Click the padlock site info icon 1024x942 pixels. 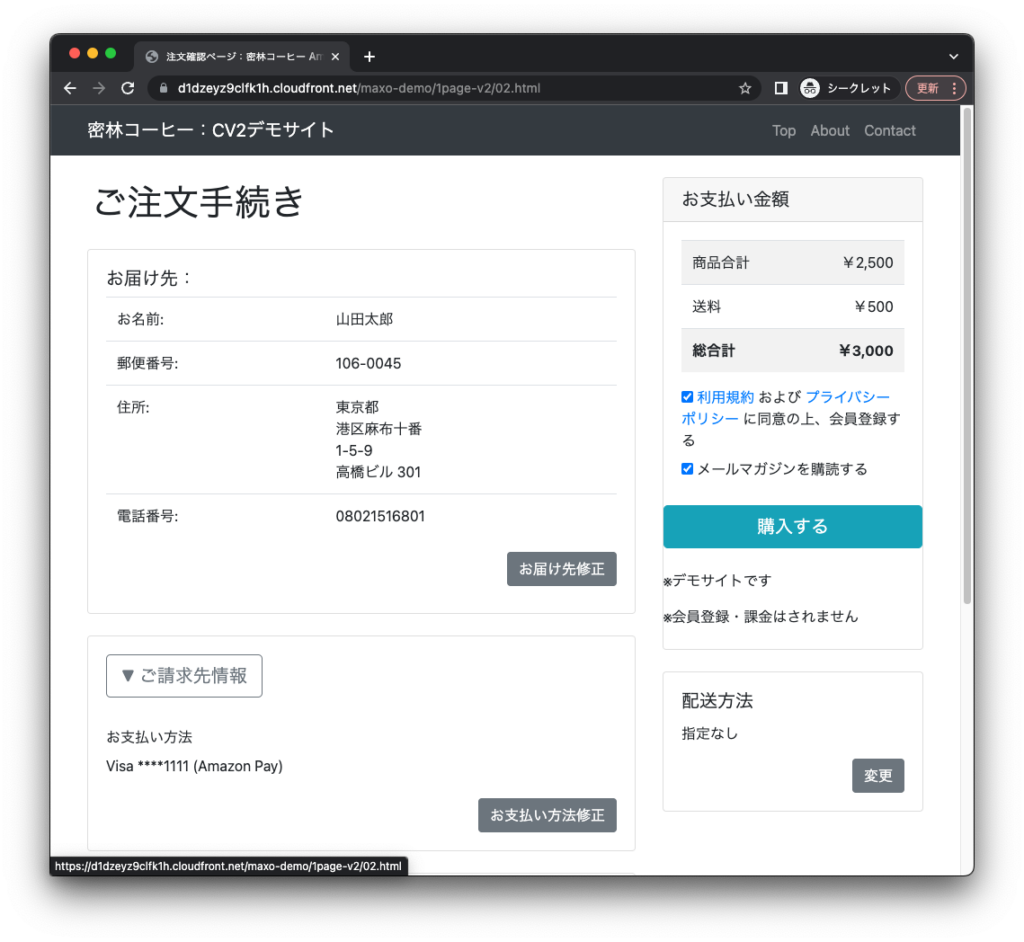163,88
